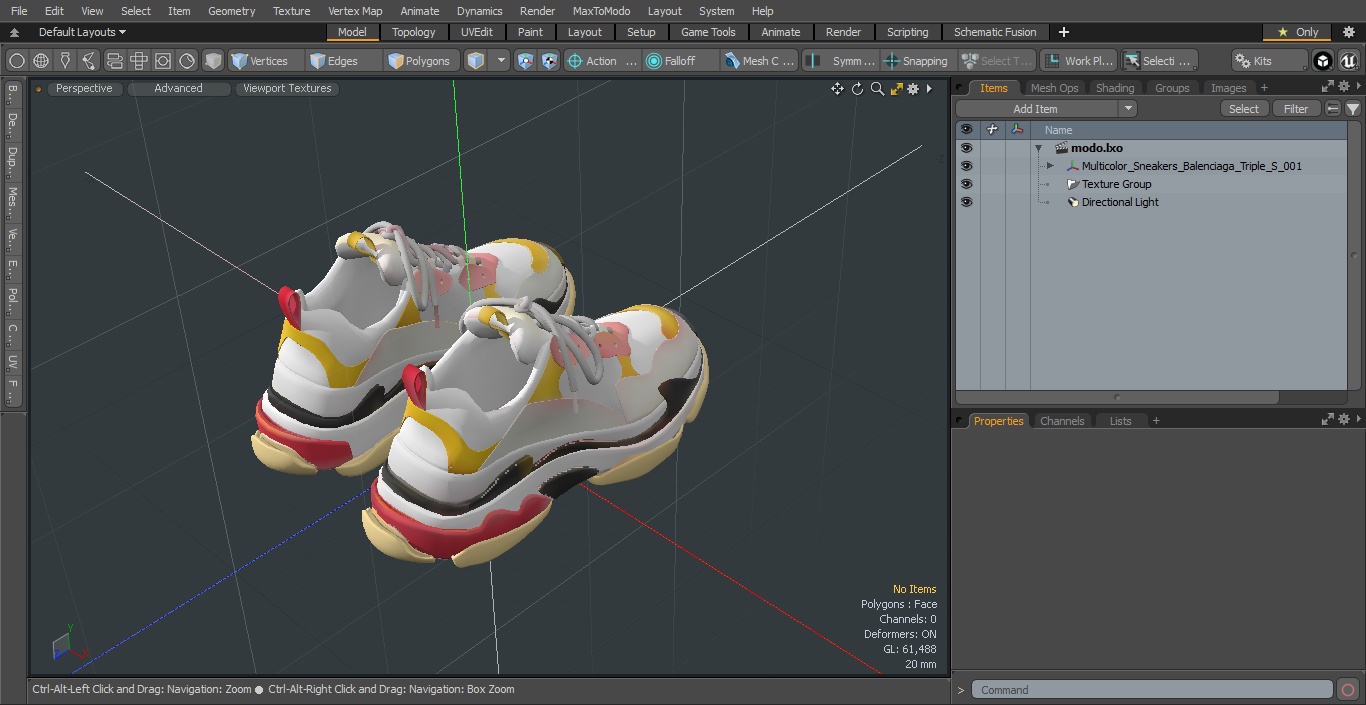The image size is (1366, 705).
Task: Toggle visibility of modo.lxo scene
Action: (x=966, y=148)
